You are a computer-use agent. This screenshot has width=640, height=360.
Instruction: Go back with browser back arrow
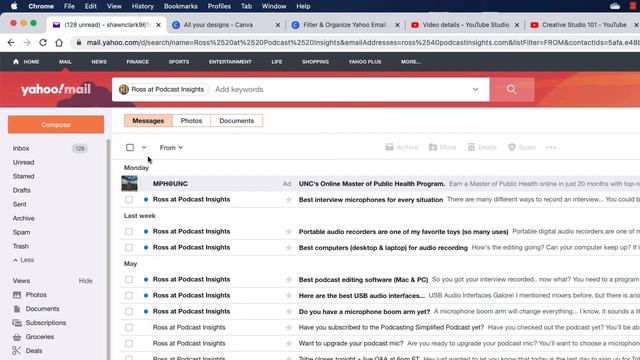(11, 42)
